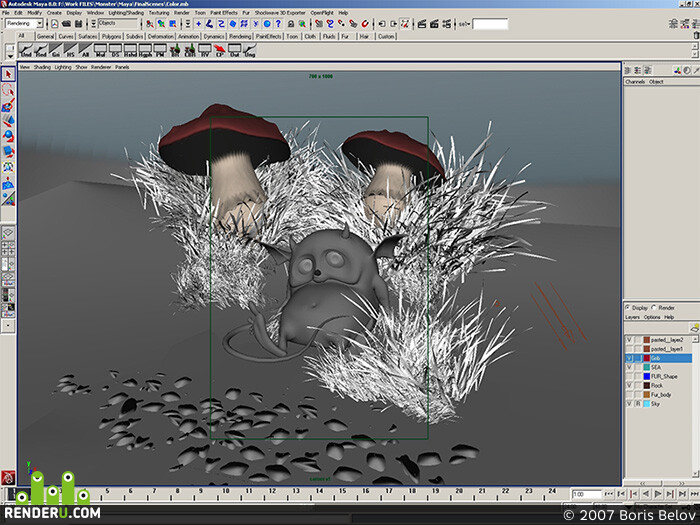
Task: Activate the Lasso selection tool
Action: click(x=8, y=90)
